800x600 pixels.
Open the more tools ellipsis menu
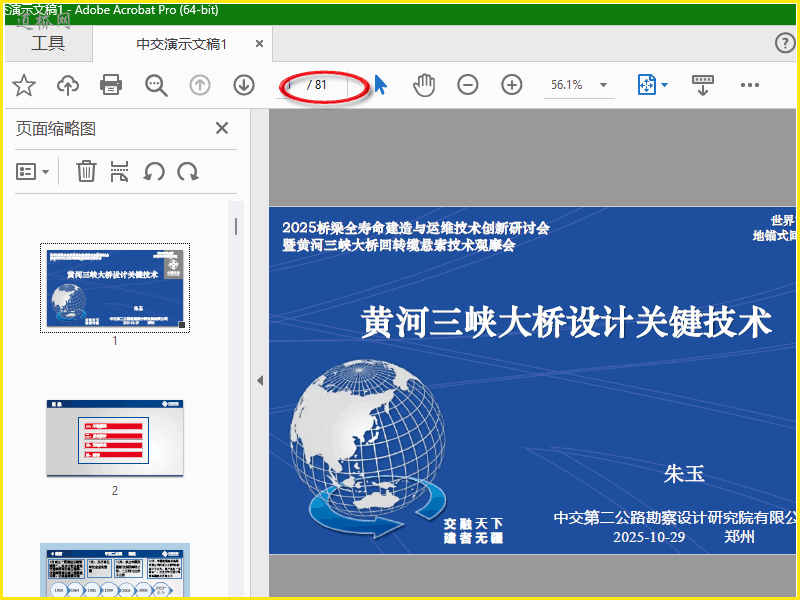pos(749,85)
